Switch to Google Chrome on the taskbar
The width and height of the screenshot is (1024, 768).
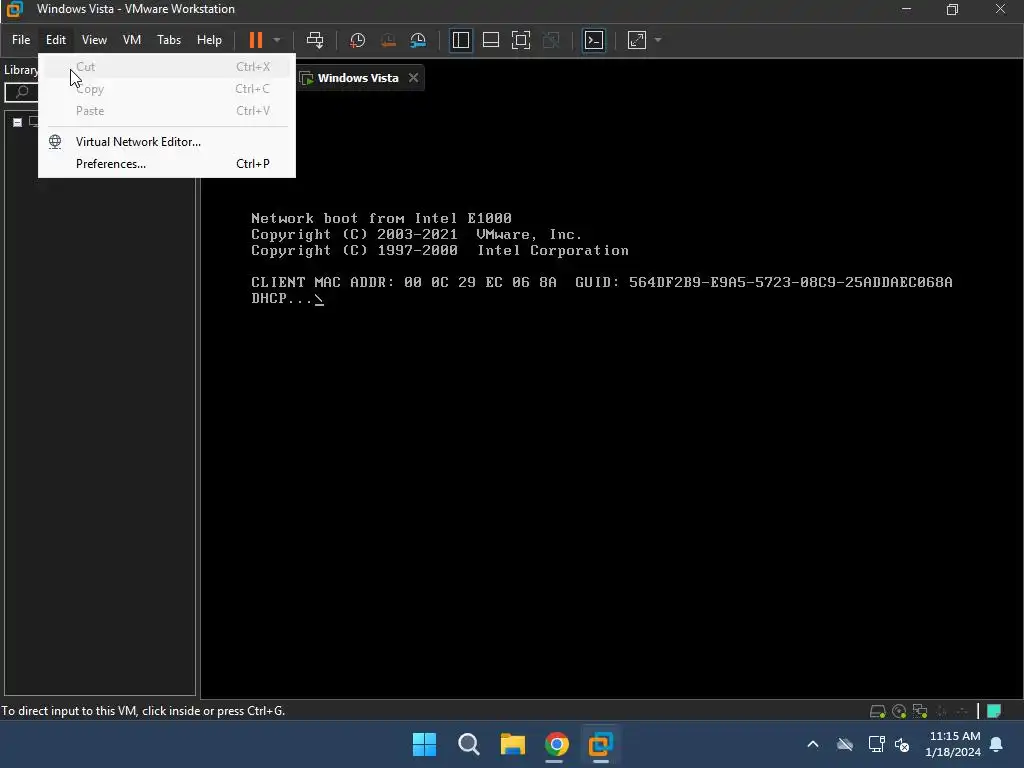556,744
